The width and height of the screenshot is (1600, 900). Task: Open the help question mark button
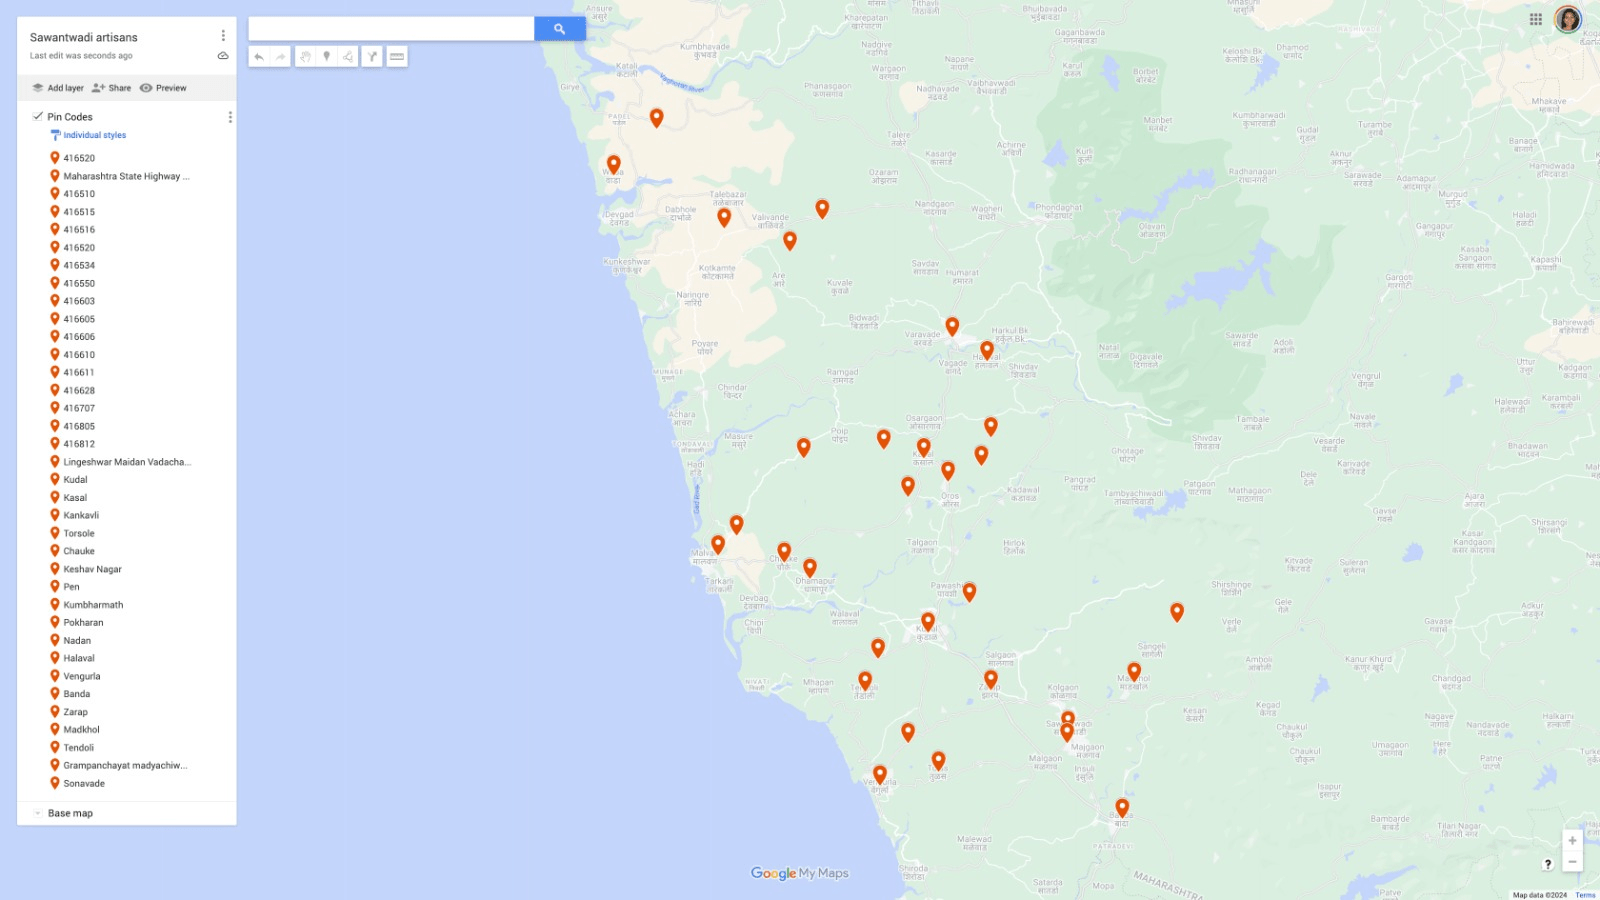[x=1548, y=864]
